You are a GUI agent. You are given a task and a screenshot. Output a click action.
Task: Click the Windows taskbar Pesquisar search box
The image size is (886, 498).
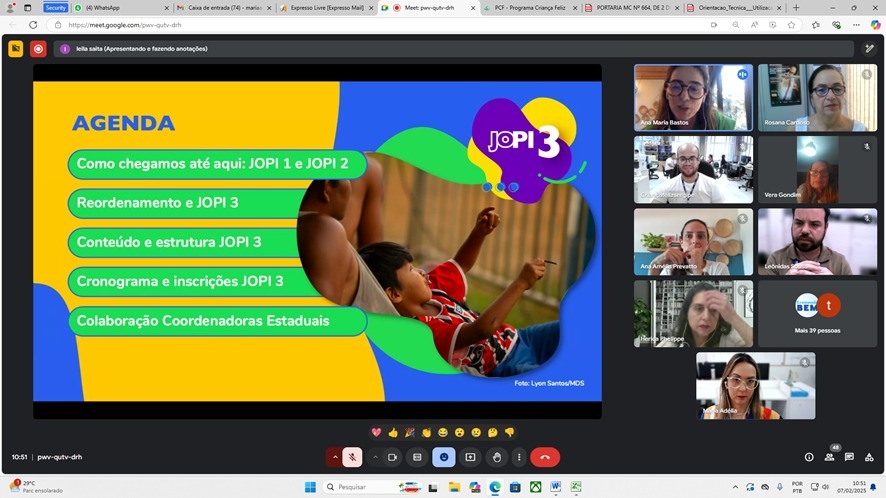point(358,487)
